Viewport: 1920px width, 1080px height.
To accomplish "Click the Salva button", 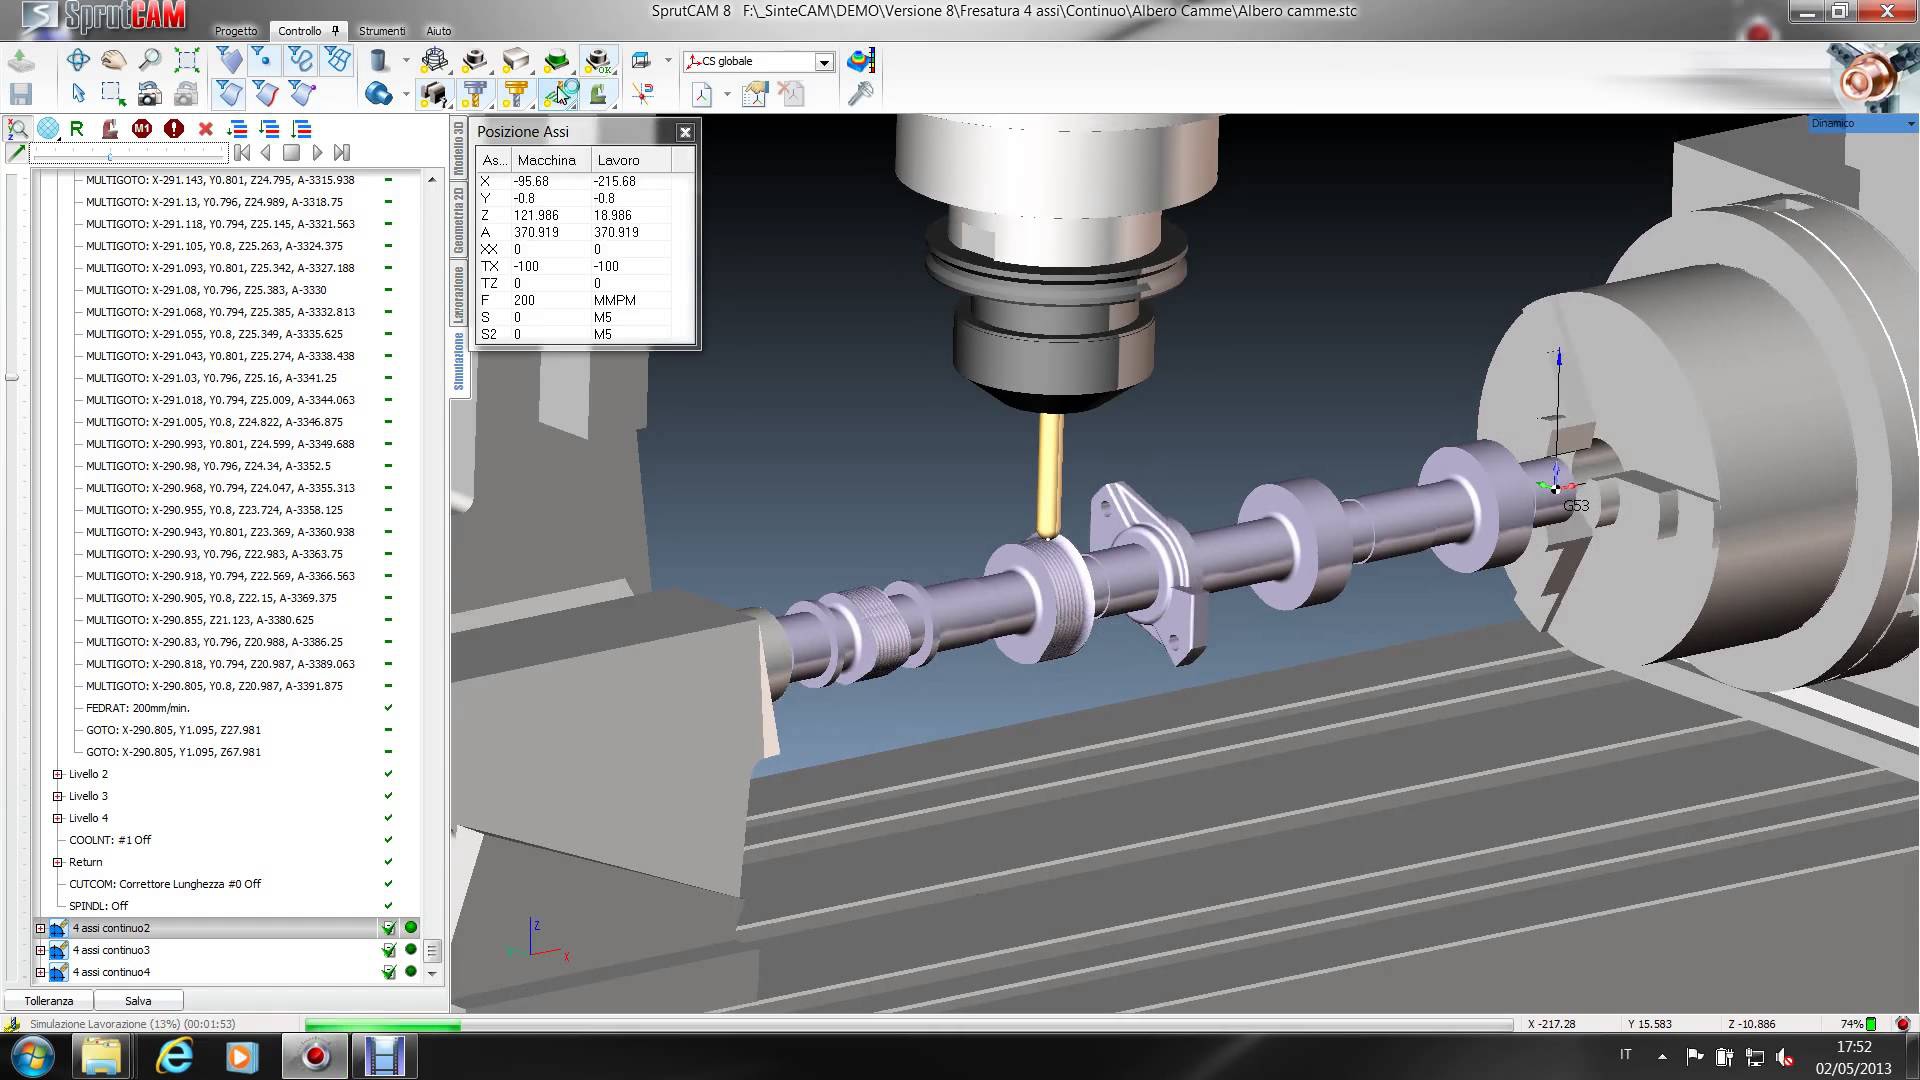I will (138, 1001).
